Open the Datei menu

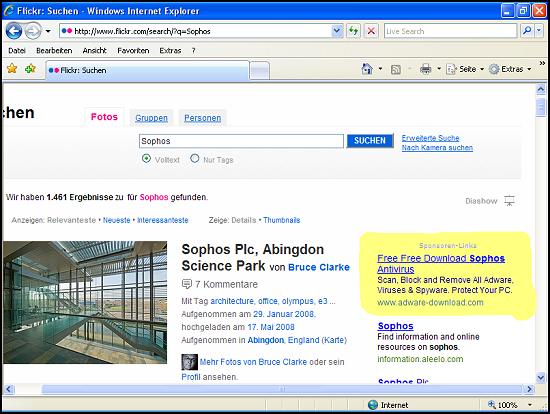17,51
